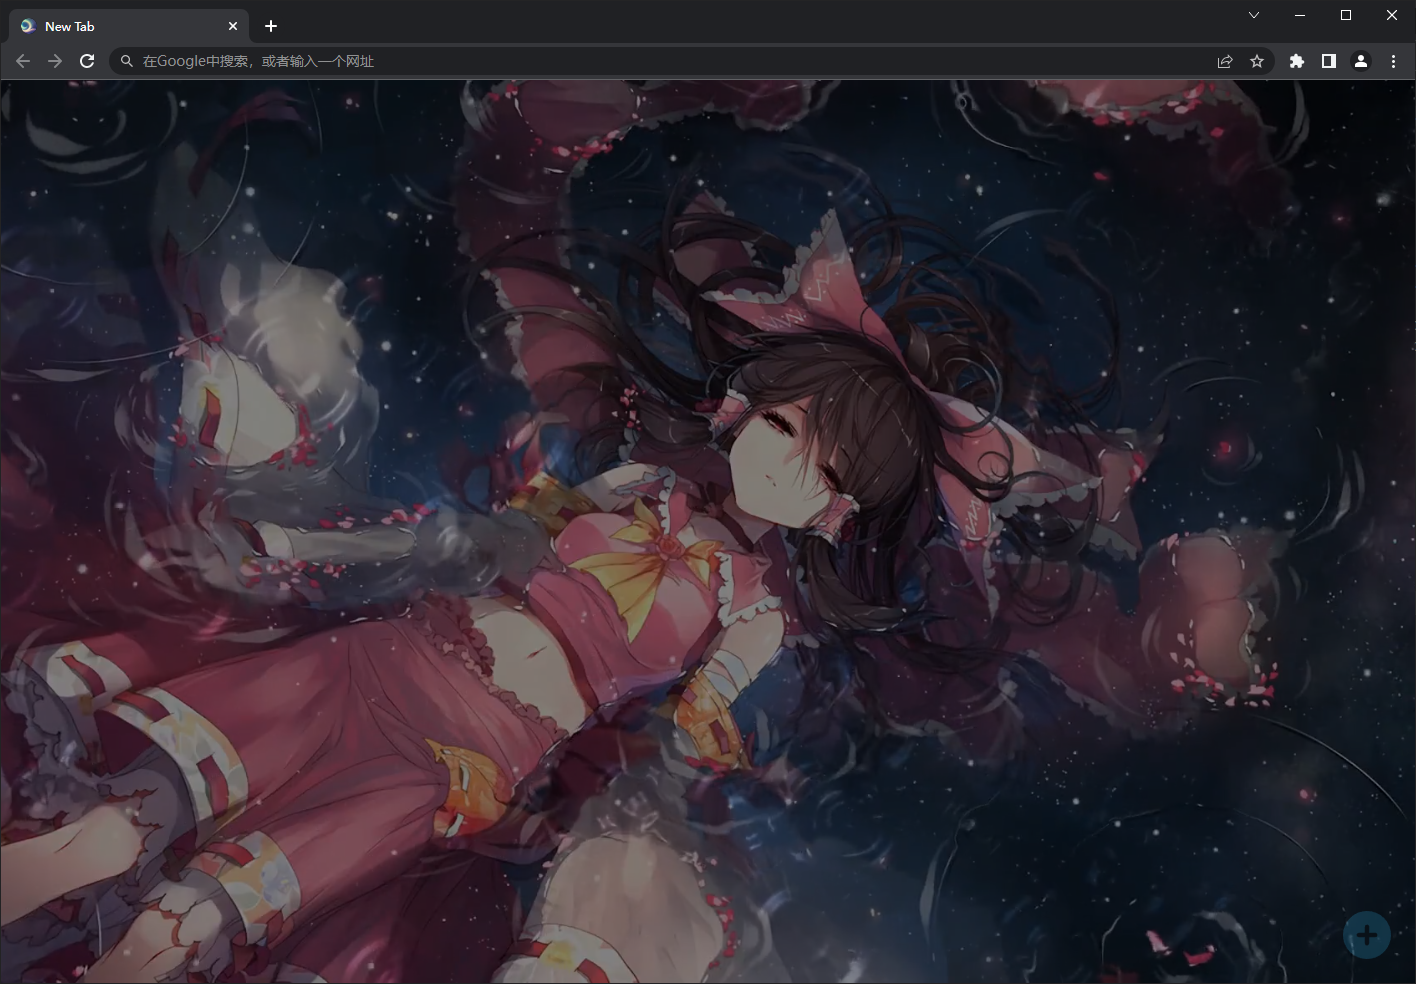Go forward using the forward arrow

point(55,61)
